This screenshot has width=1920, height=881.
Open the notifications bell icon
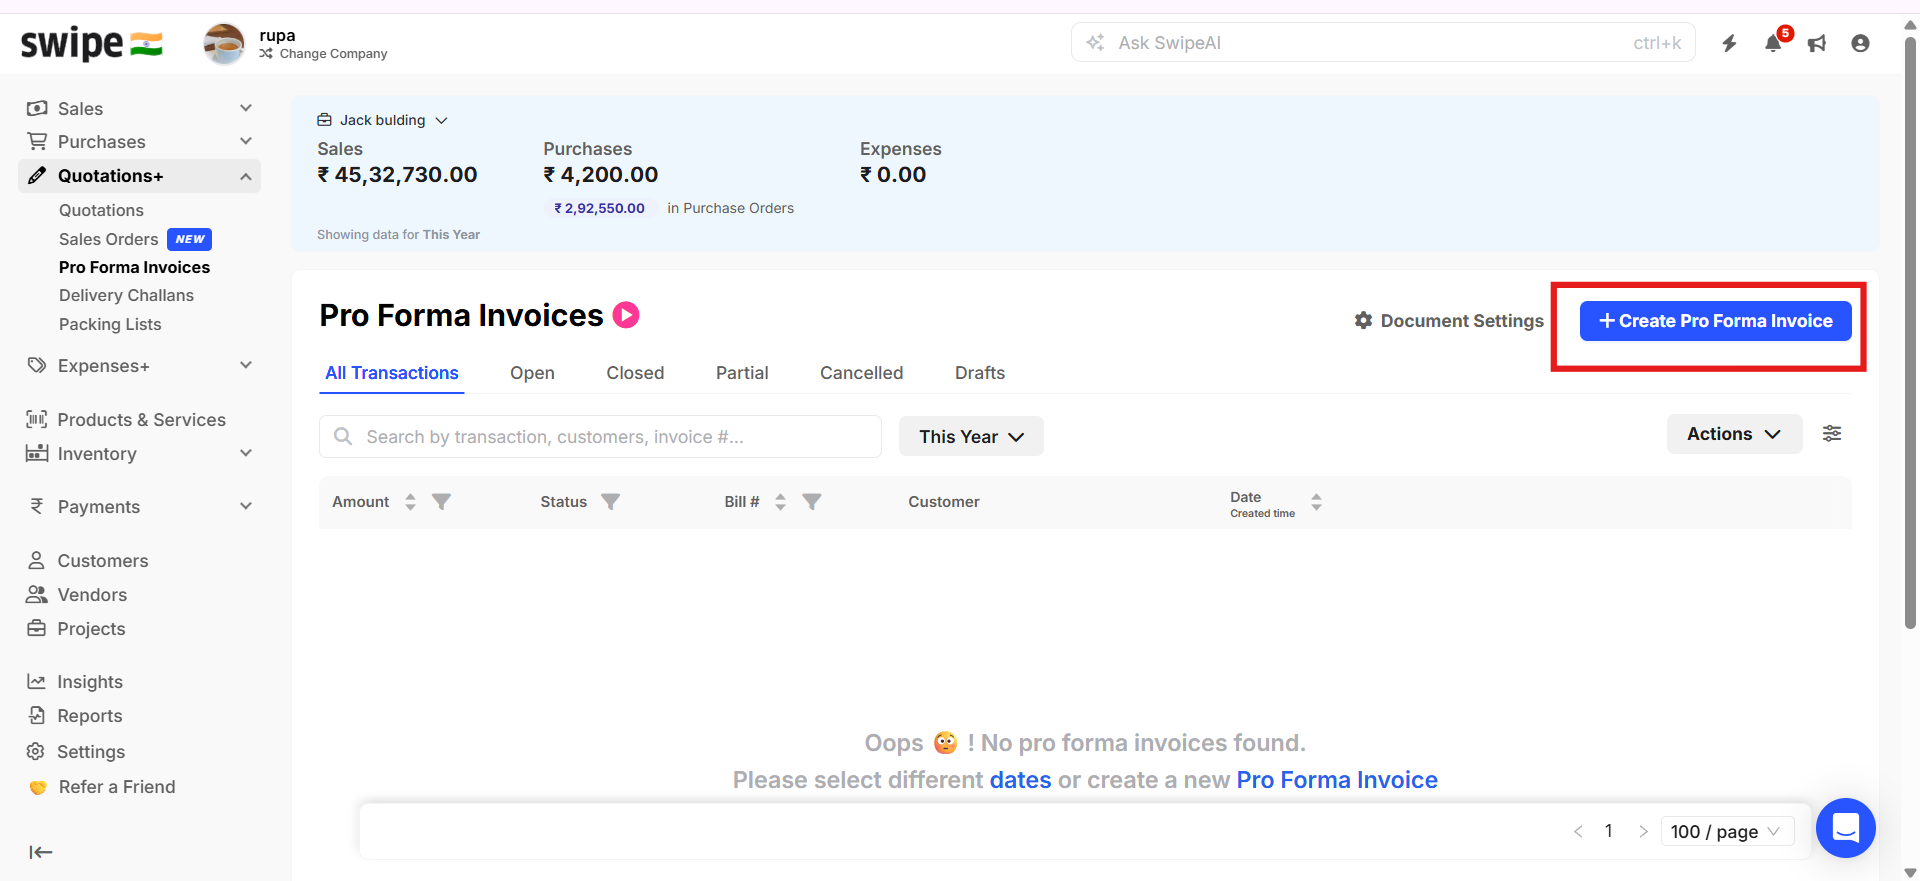1773,43
